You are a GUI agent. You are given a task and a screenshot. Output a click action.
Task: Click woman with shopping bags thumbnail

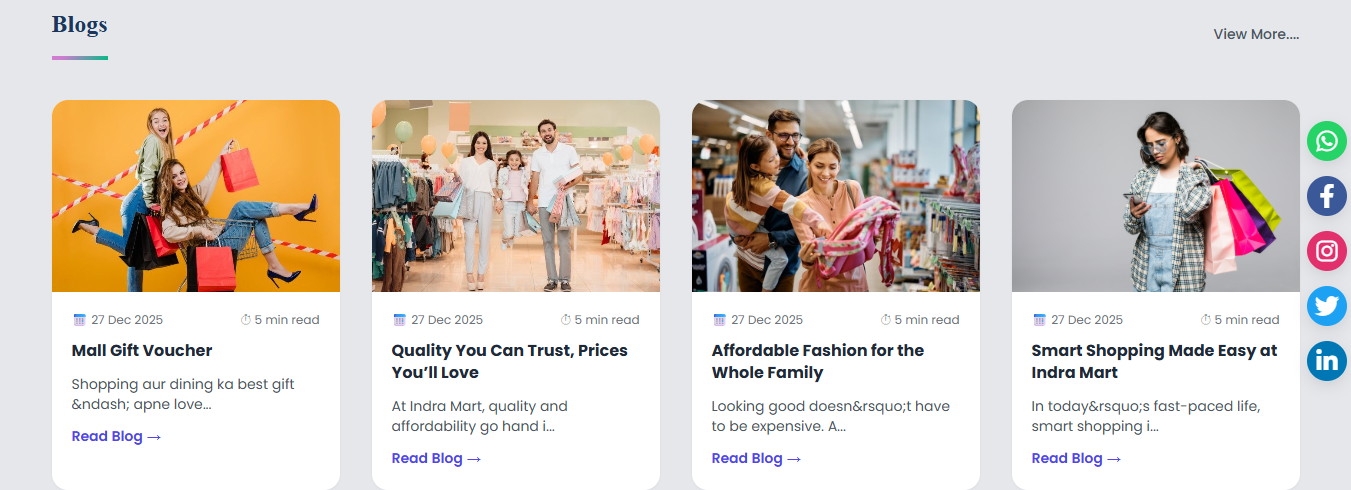point(1156,196)
